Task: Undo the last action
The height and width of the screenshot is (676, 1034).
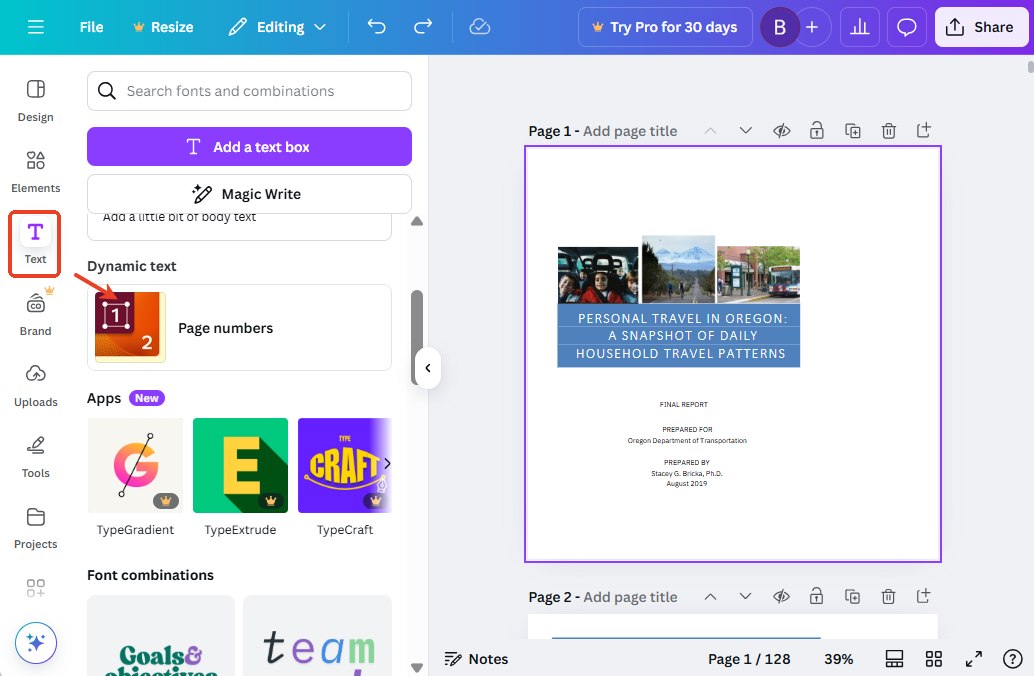Action: pyautogui.click(x=376, y=27)
